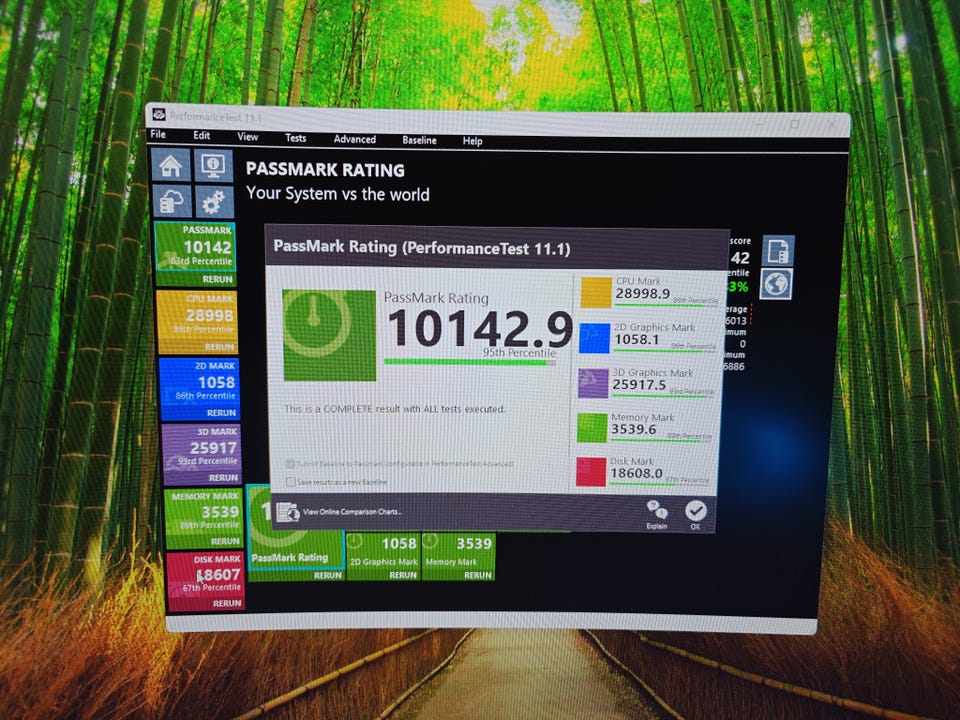The image size is (960, 720).
Task: Open the settings gears icon
Action: click(214, 202)
